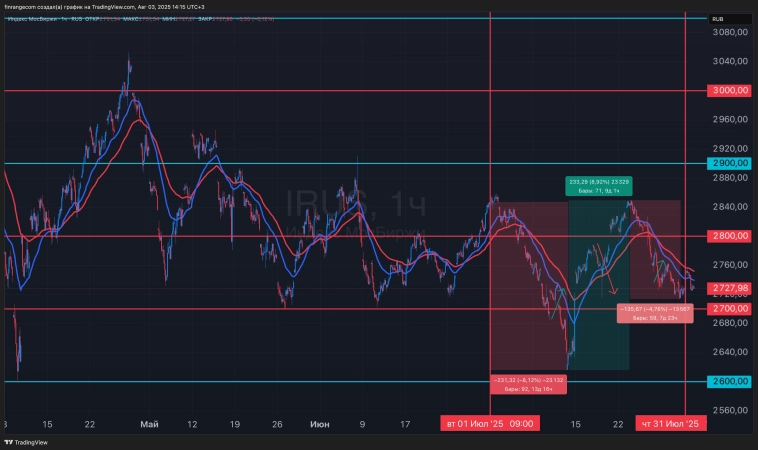Click the current price tag 2727,98

click(731, 288)
